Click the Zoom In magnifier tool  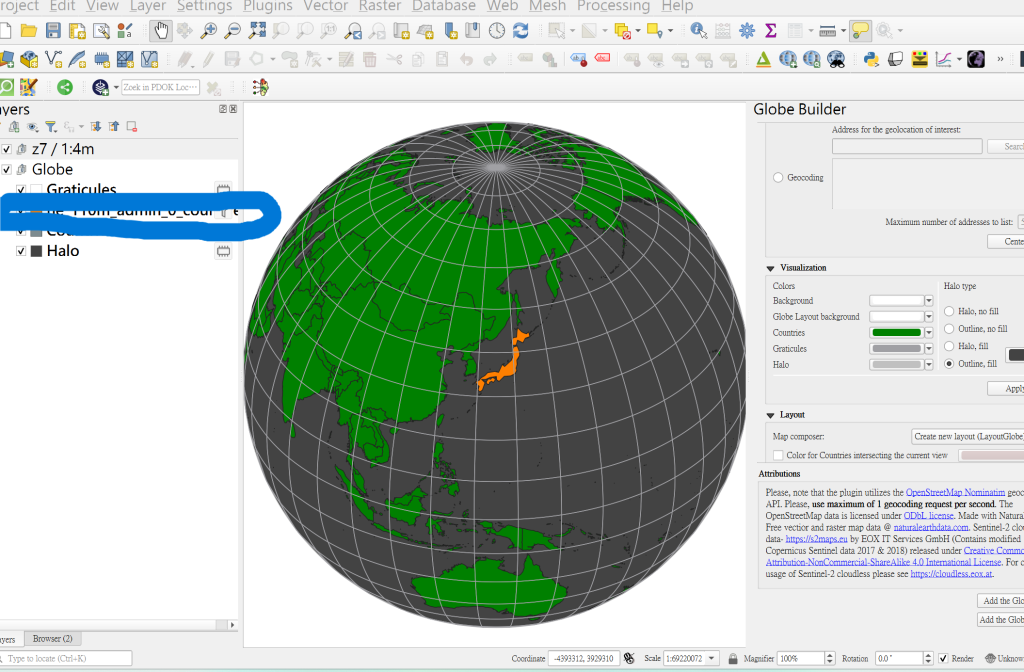pos(208,31)
